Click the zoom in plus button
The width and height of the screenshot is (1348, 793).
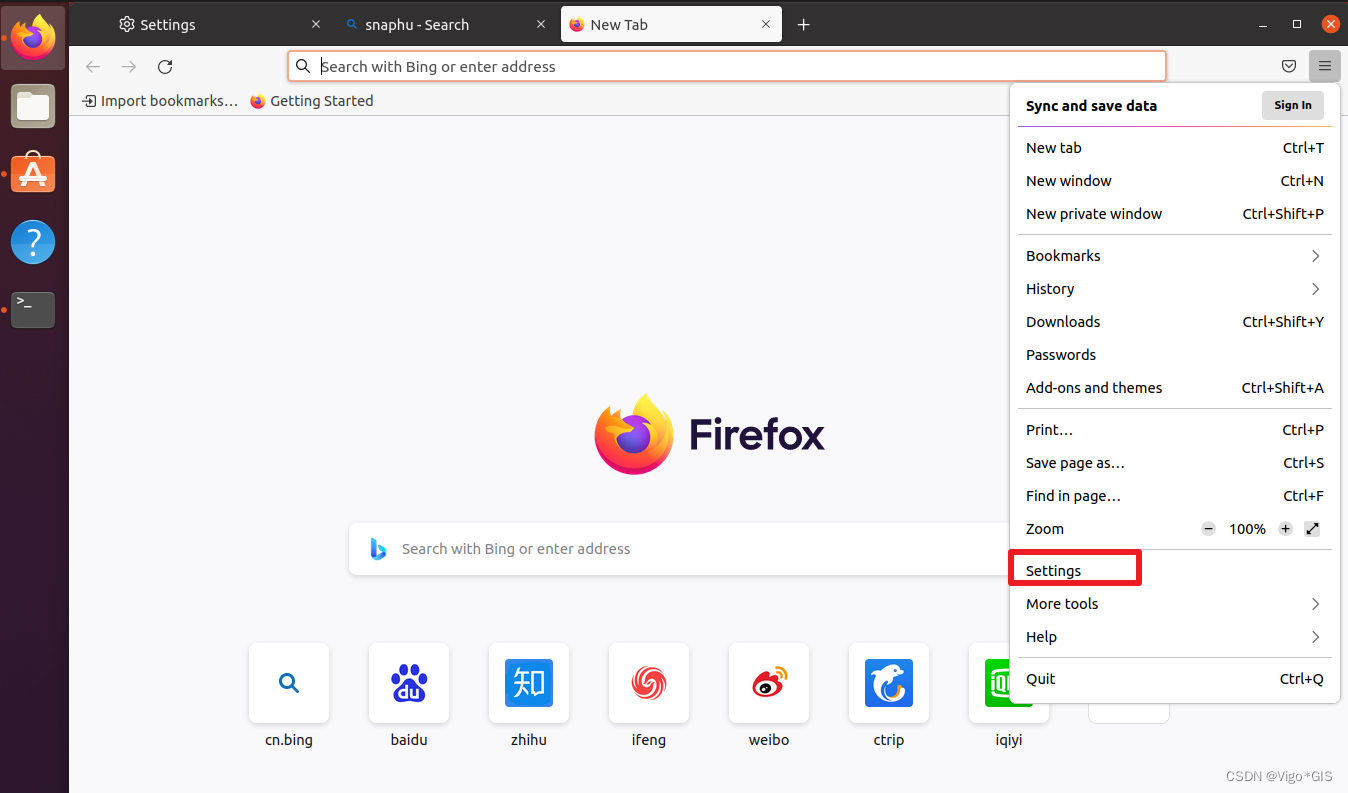(x=1285, y=529)
